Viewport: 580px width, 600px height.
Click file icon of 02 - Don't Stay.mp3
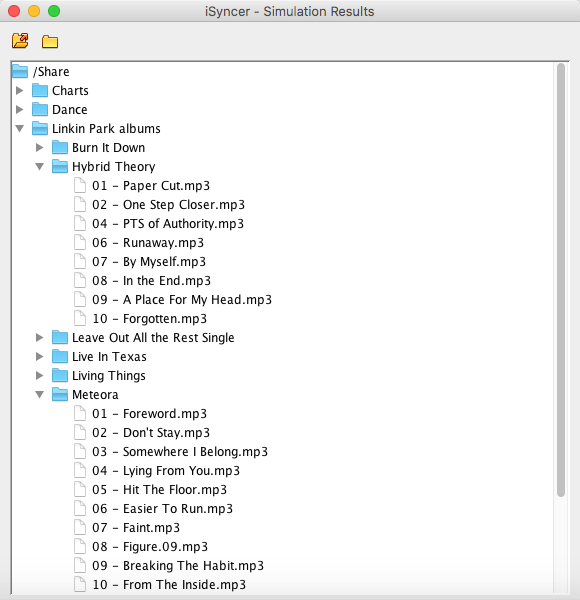pos(80,432)
